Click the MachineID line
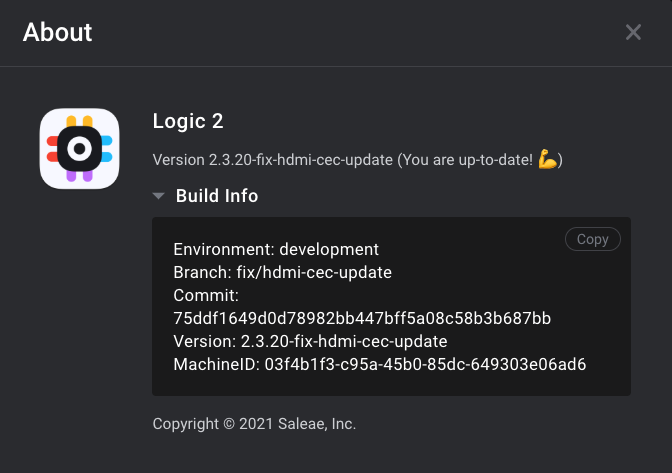This screenshot has height=473, width=672. click(x=380, y=365)
